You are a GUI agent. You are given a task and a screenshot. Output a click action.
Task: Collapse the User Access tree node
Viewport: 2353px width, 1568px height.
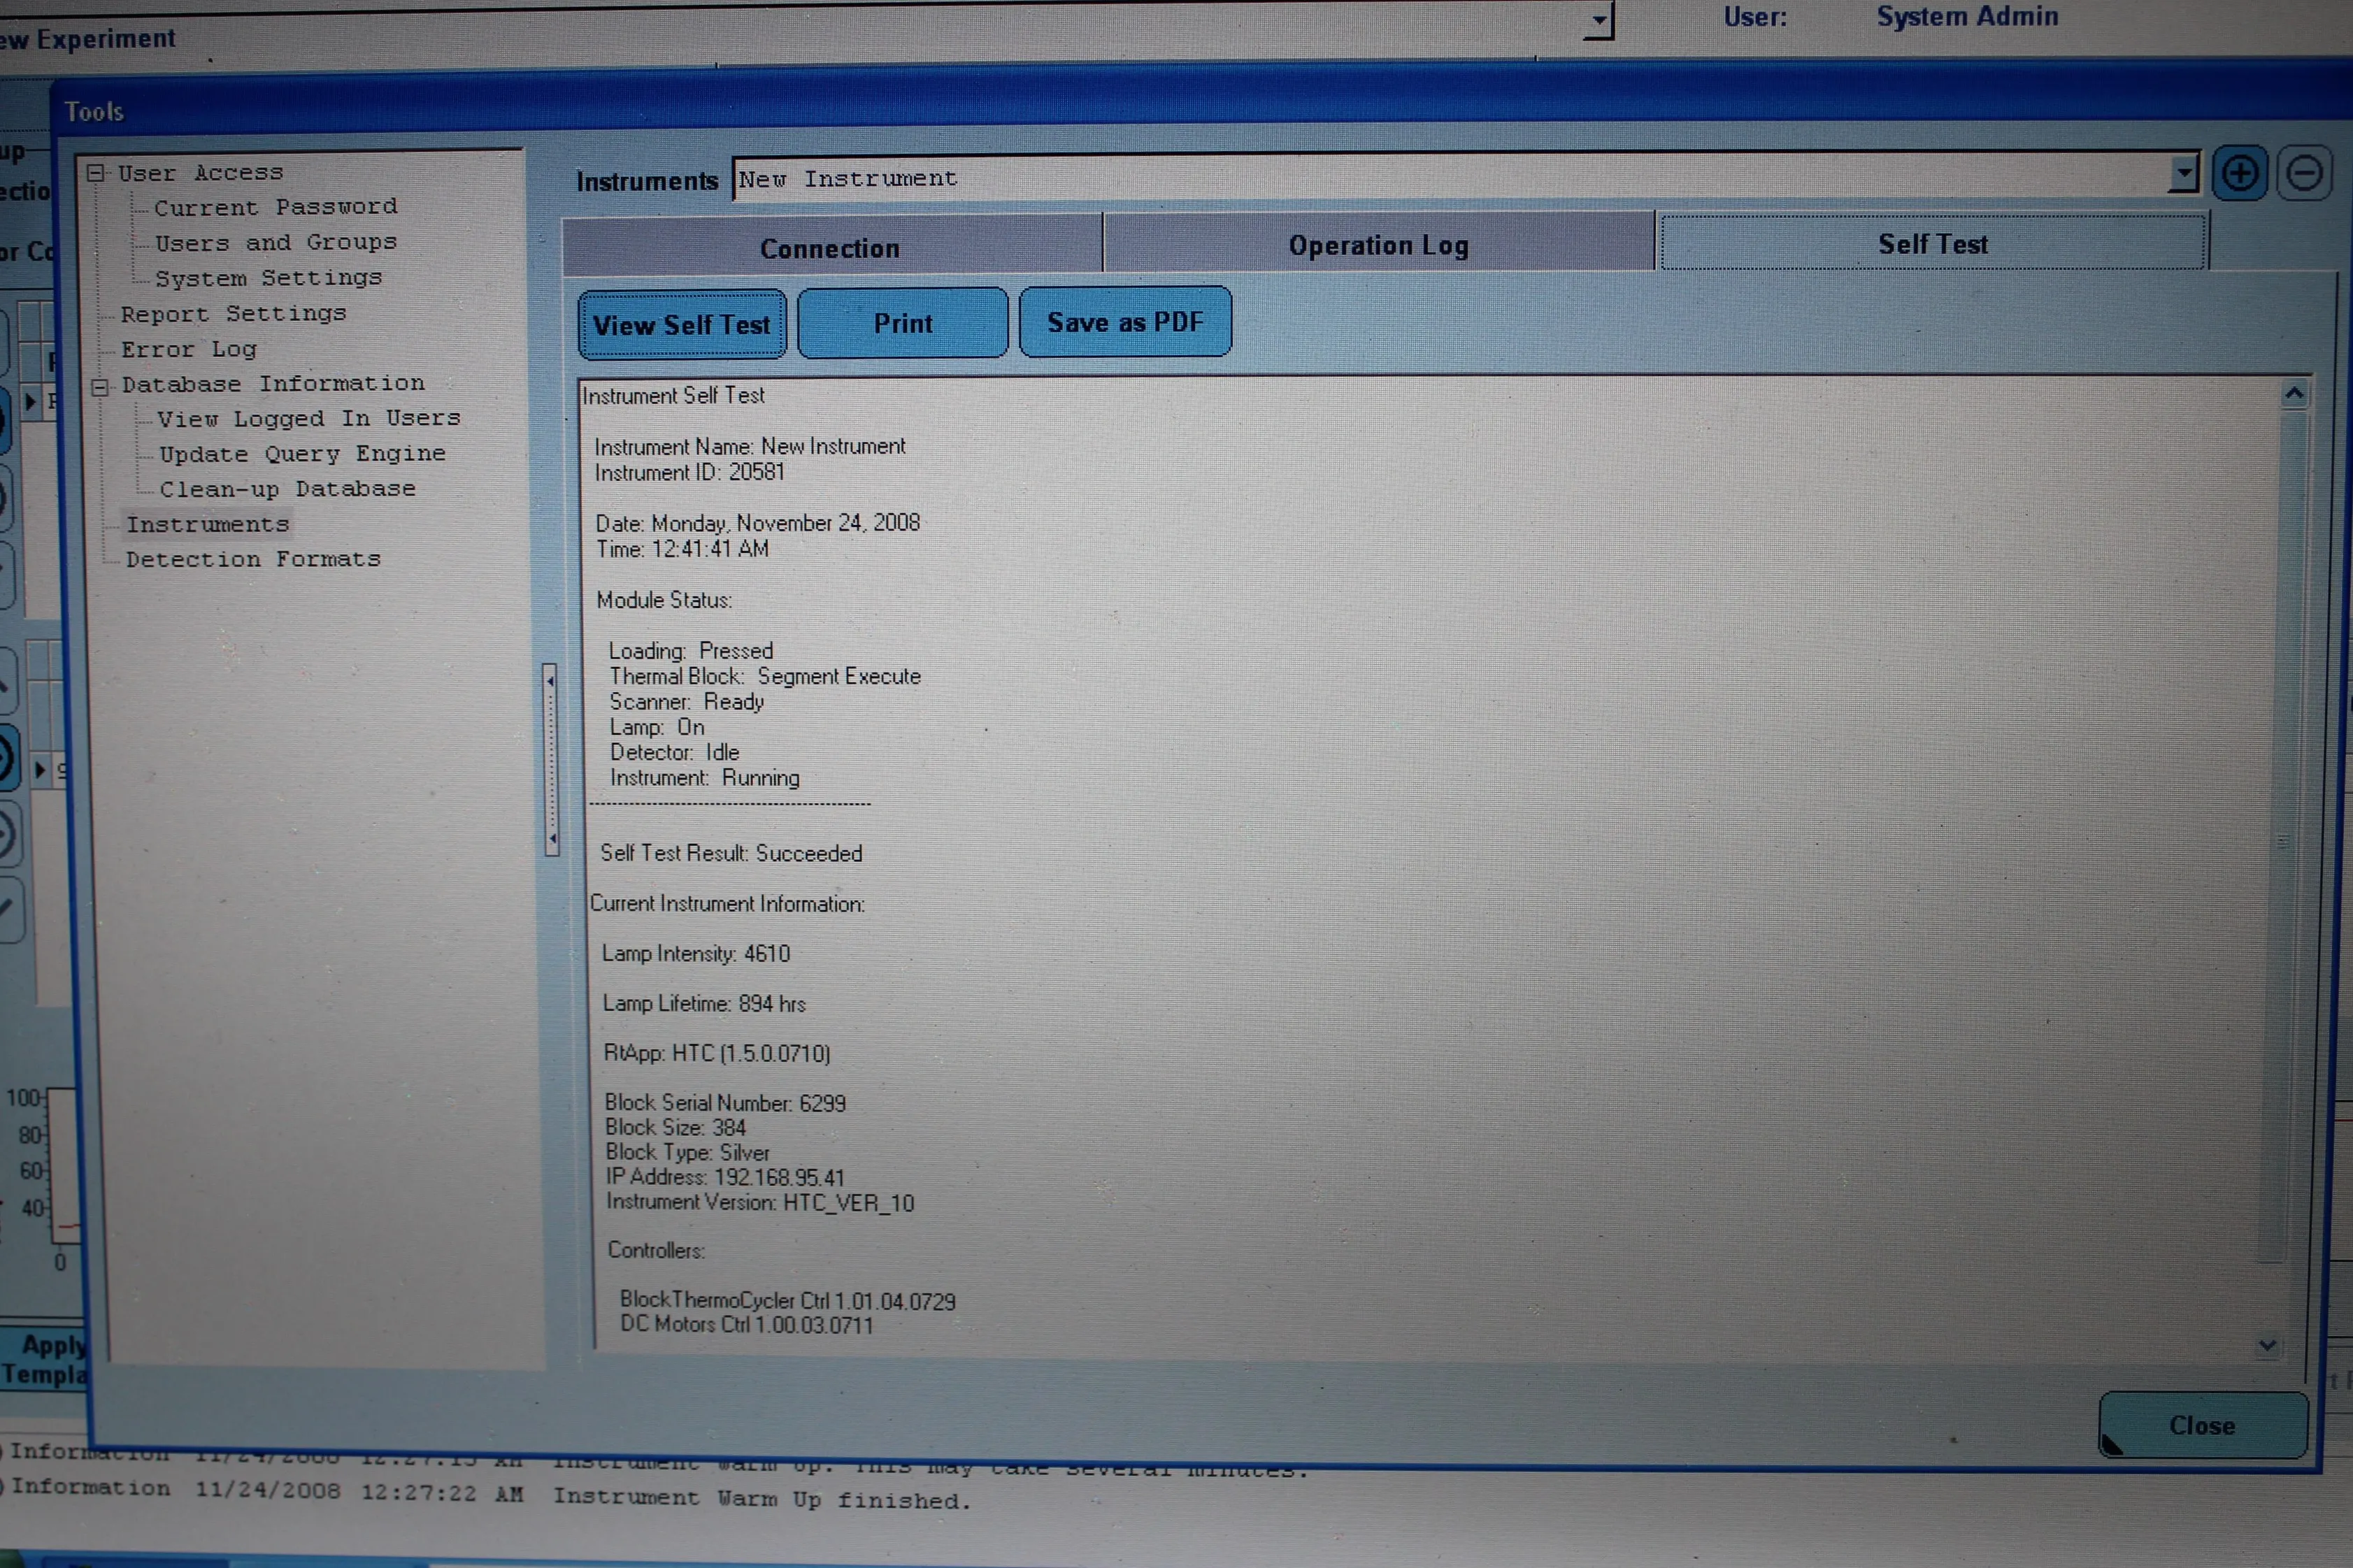pos(96,173)
